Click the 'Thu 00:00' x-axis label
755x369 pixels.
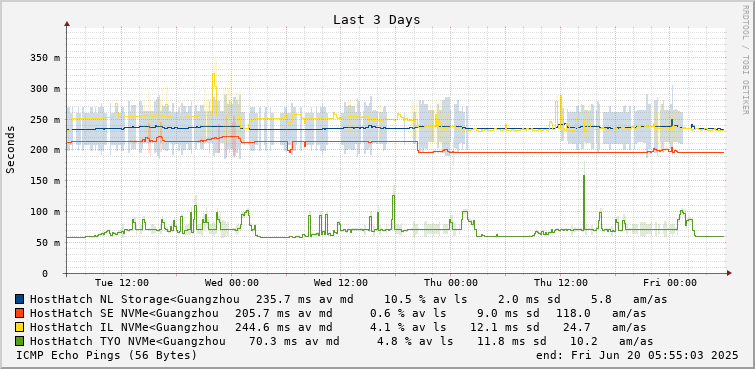[451, 282]
